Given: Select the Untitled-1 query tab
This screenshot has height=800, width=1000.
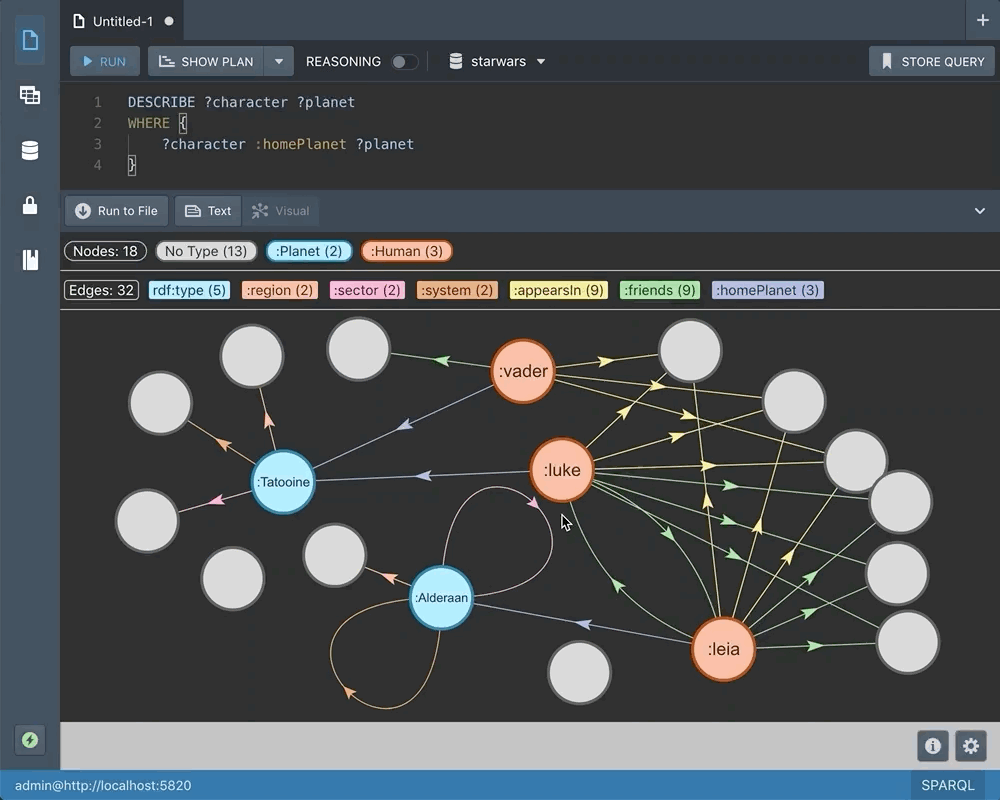Looking at the screenshot, I should [x=122, y=21].
